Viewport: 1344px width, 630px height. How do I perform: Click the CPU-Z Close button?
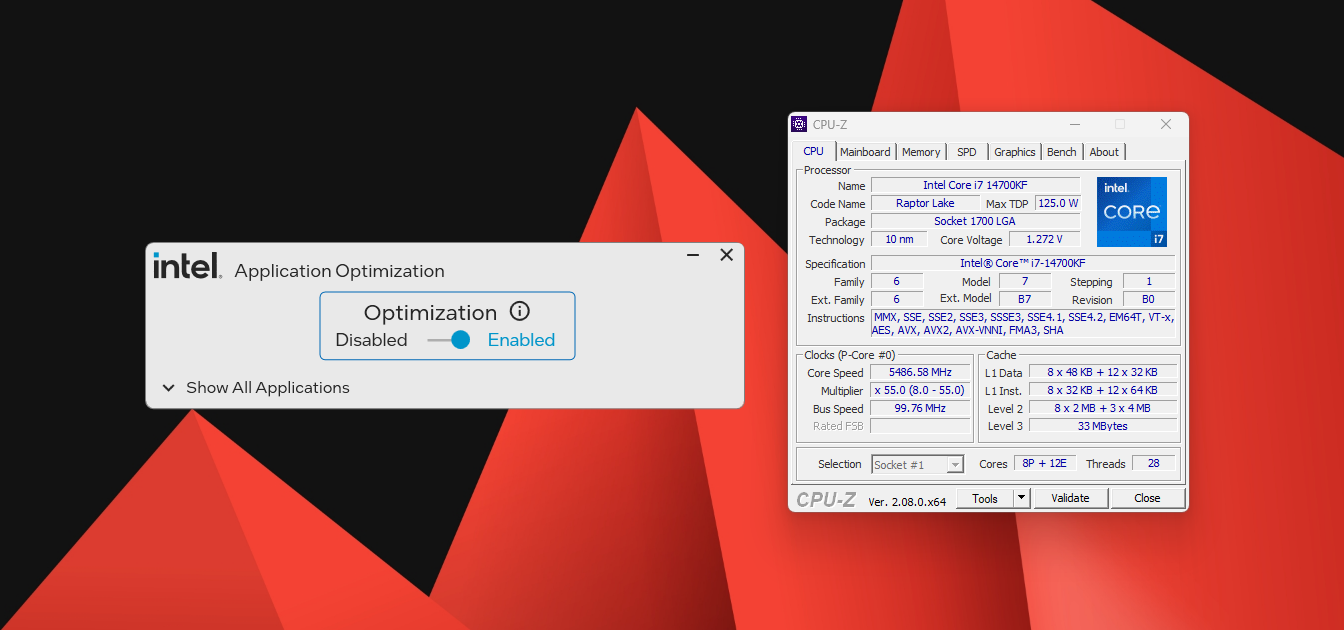pos(1147,498)
